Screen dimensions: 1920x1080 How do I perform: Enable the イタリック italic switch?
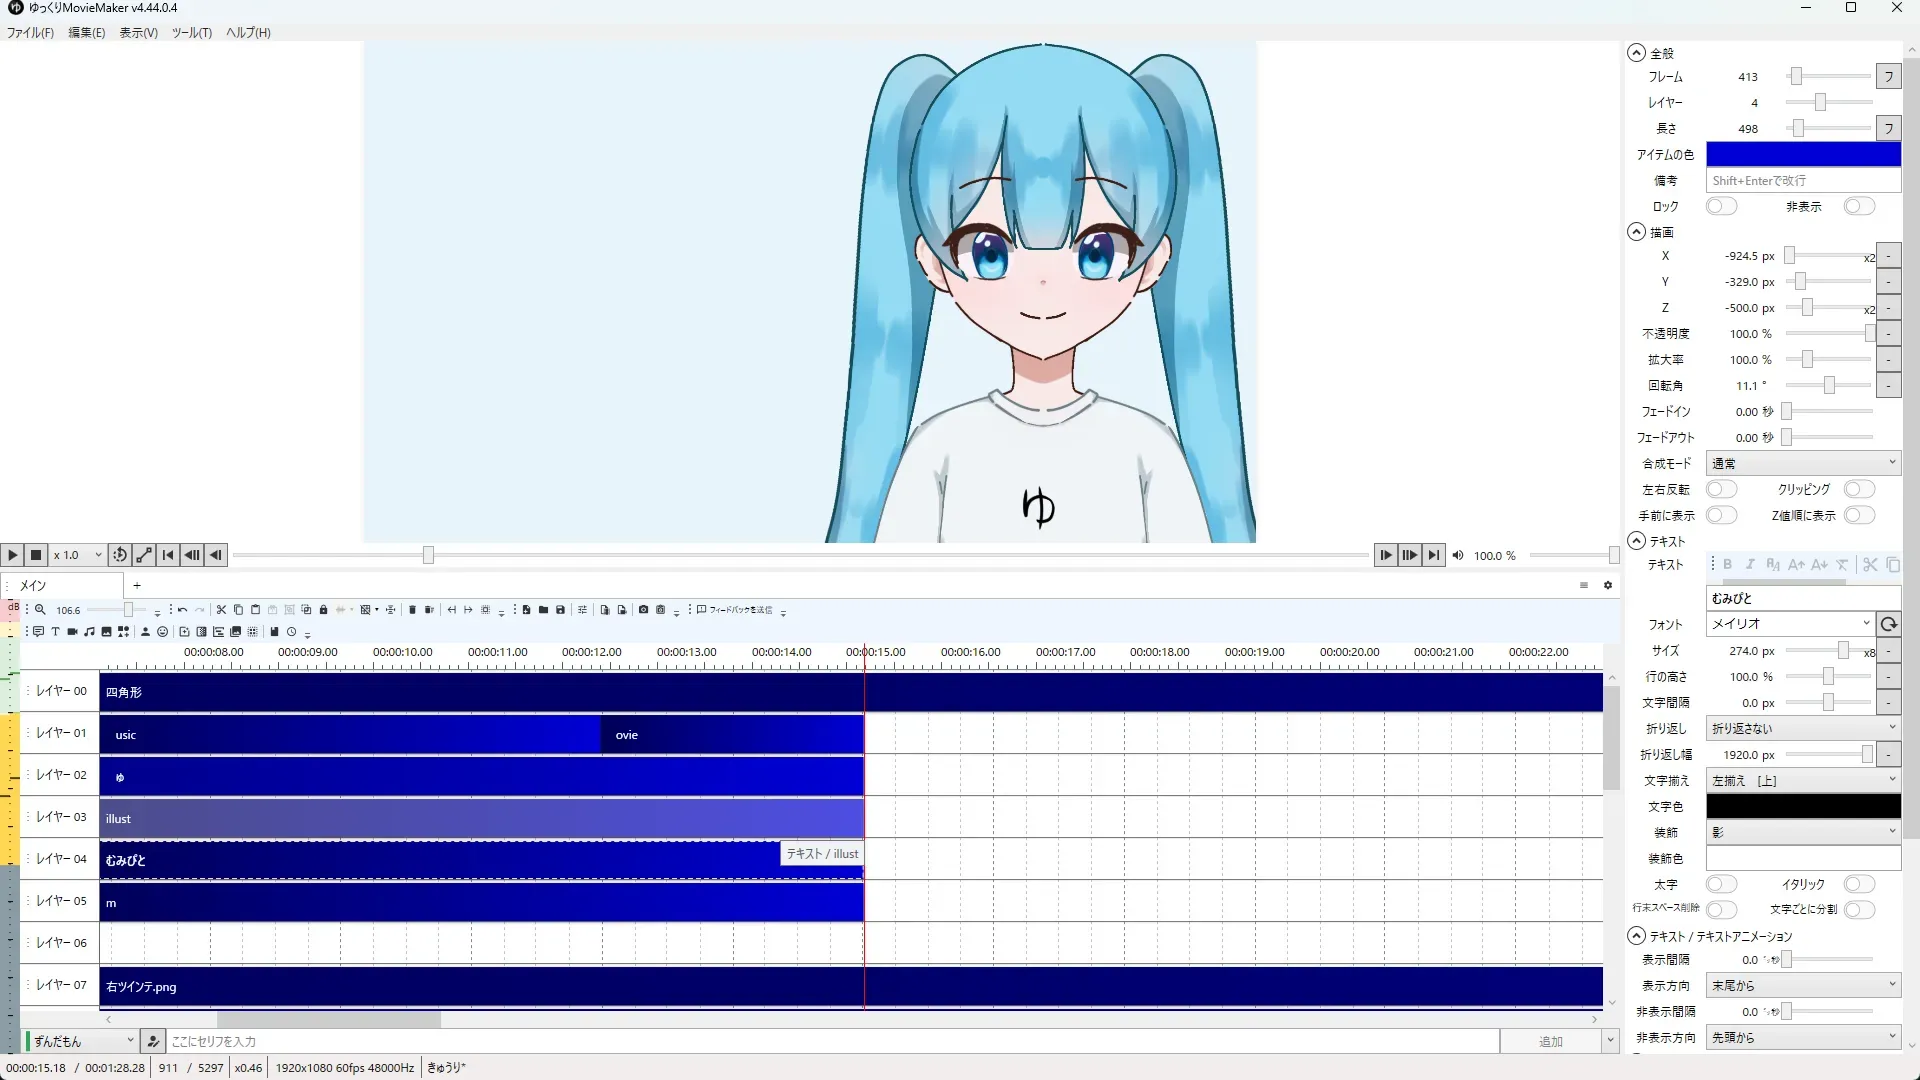tap(1858, 884)
